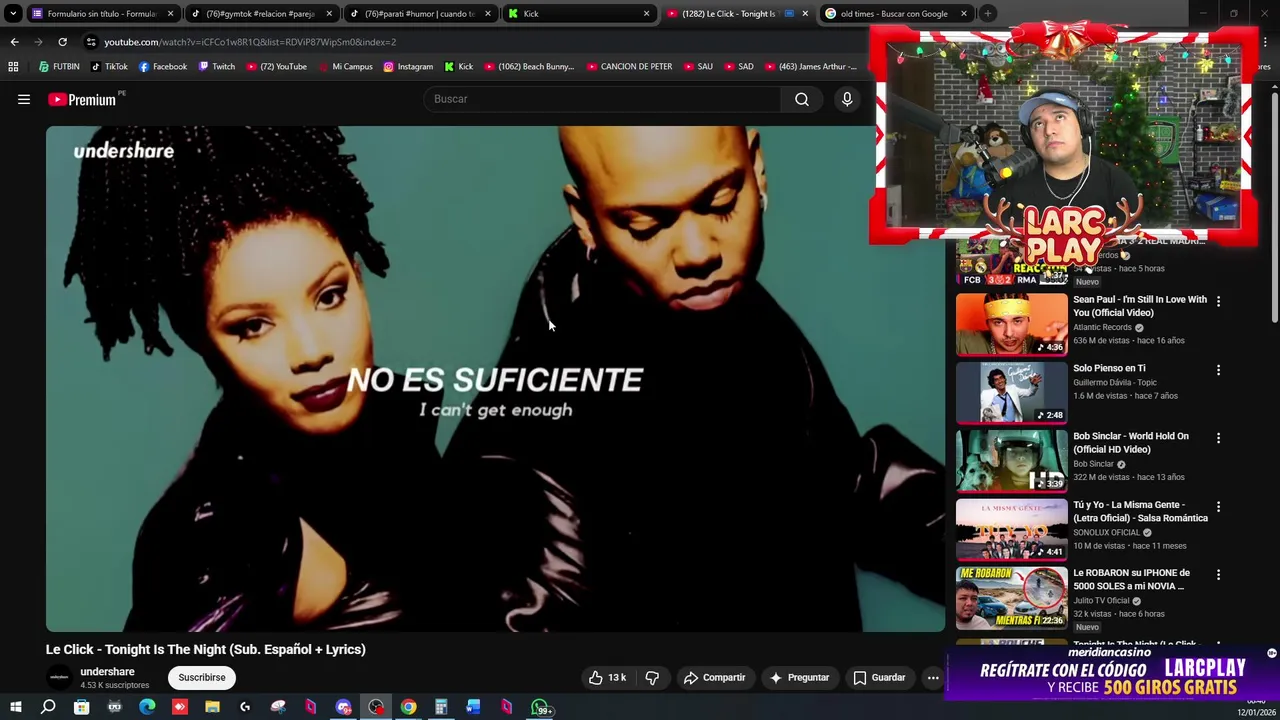This screenshot has width=1280, height=720.
Task: Click SONOLUX OFICIAL channel name
Action: coord(1106,532)
